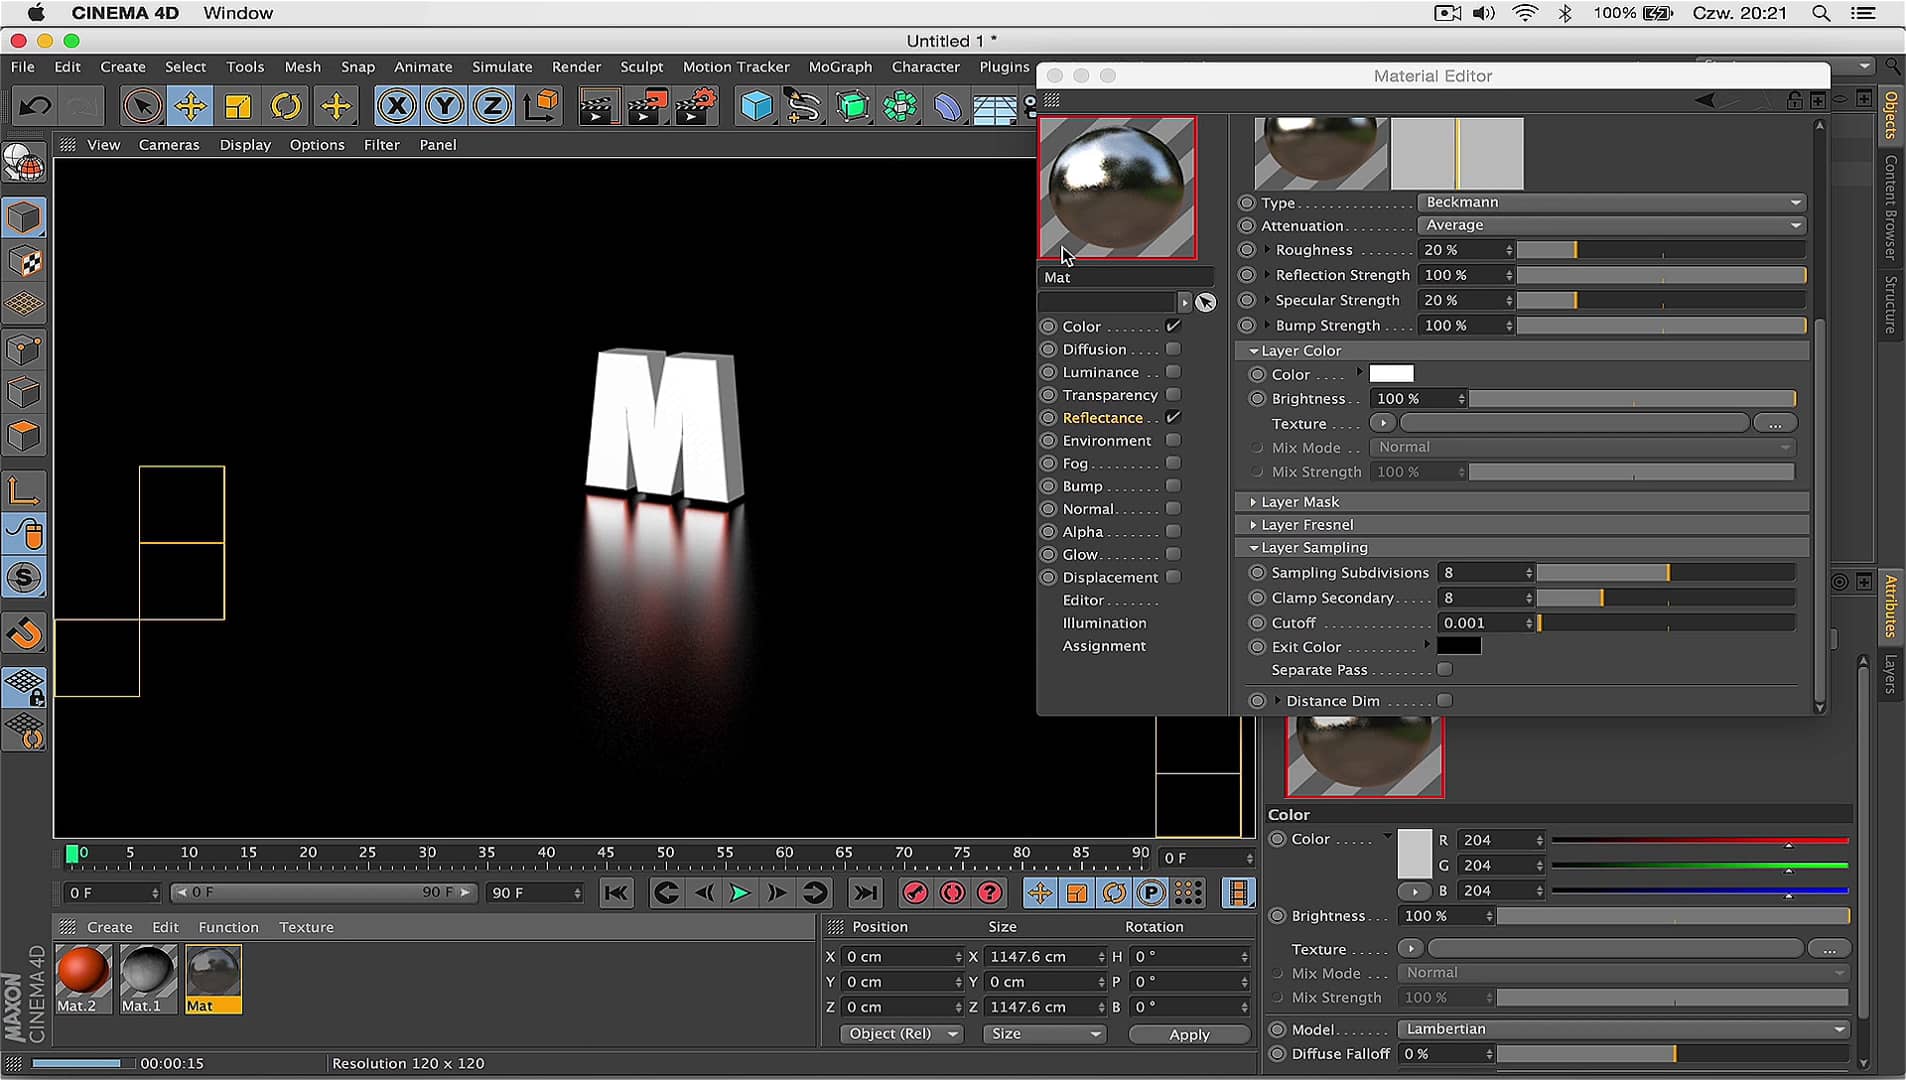Click the Undo icon in the toolbar

click(33, 105)
